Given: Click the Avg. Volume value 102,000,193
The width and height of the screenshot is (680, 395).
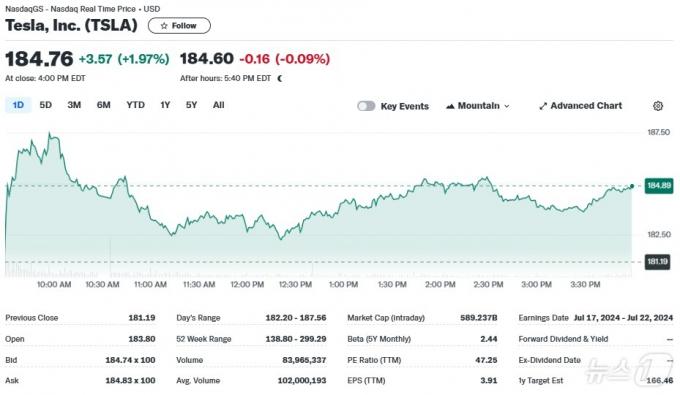Looking at the screenshot, I should click(302, 381).
